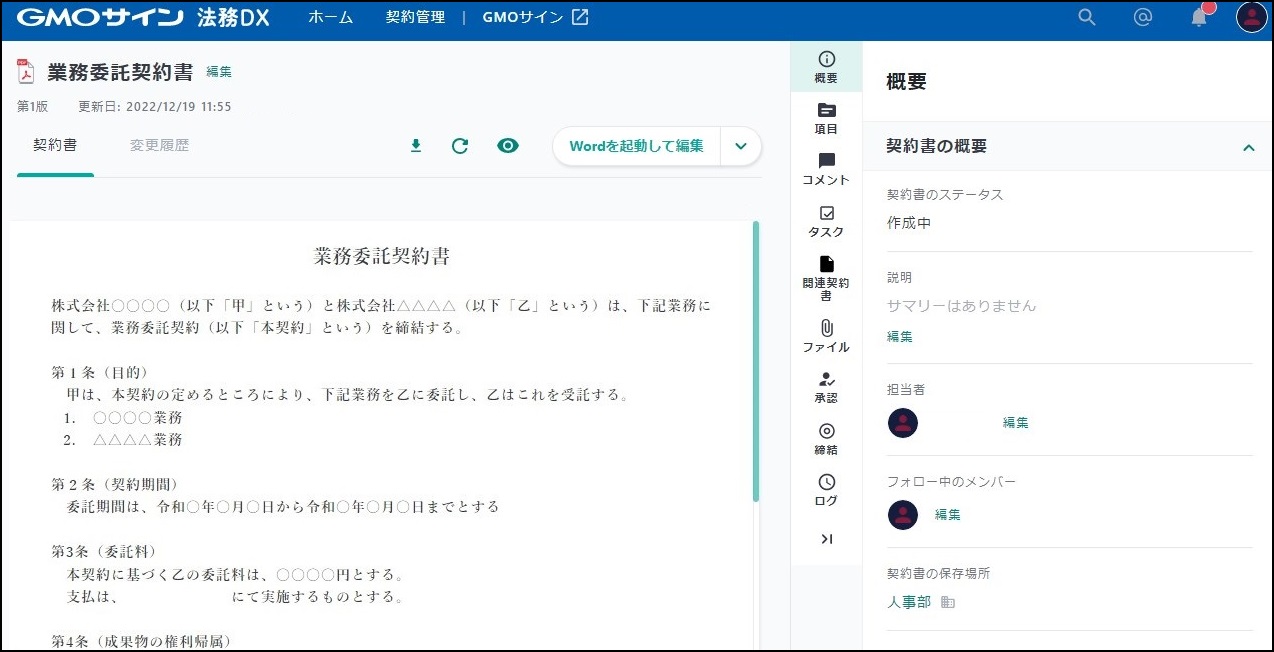Click the 業務委託契約書 heading in document
This screenshot has height=652, width=1274.
[x=382, y=257]
